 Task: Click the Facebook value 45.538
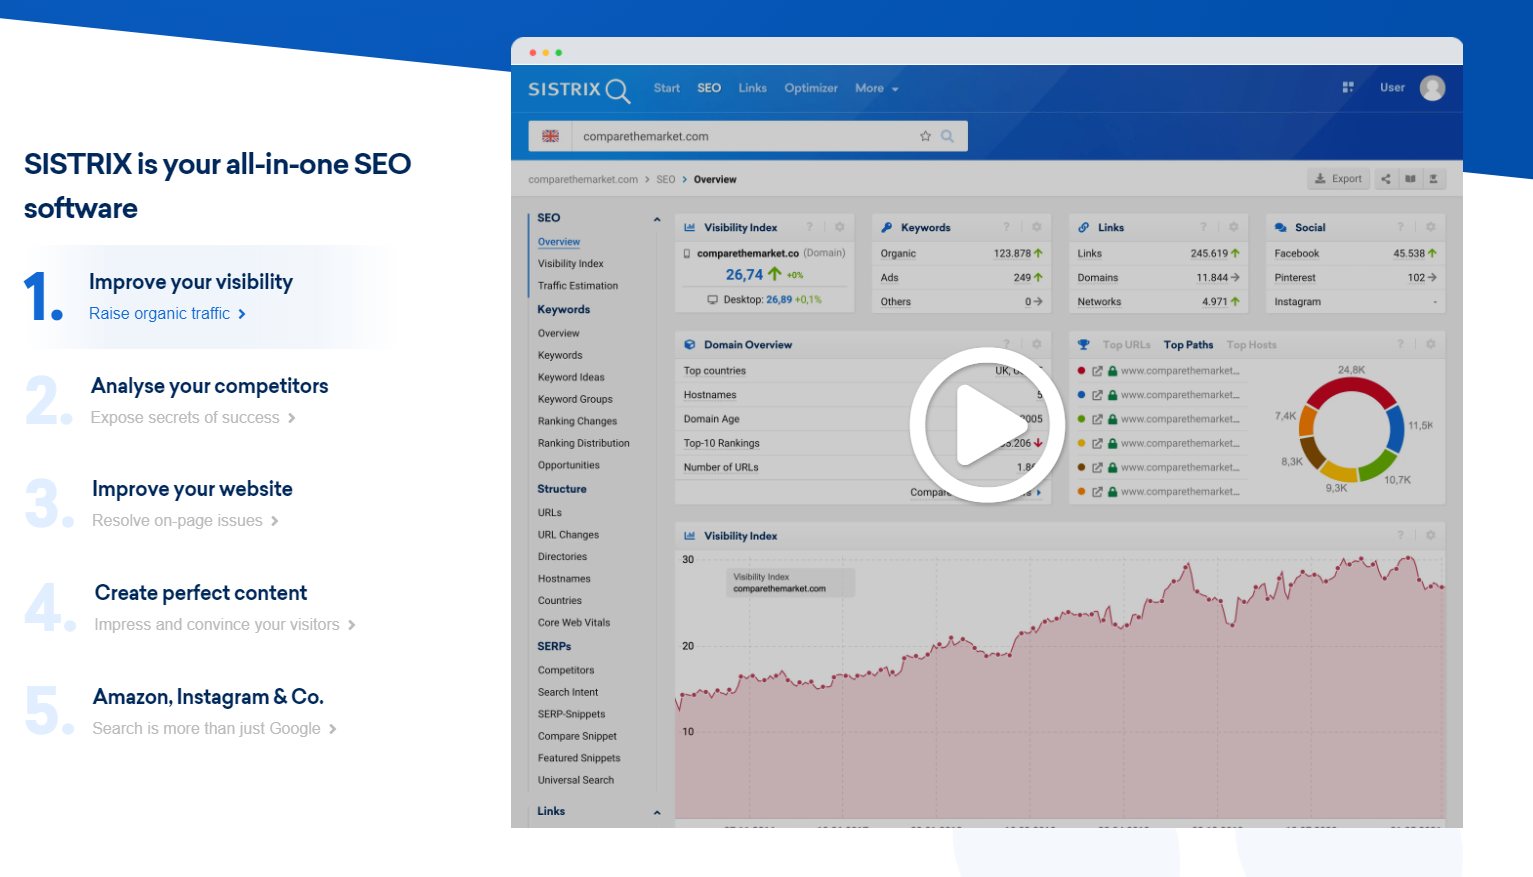tap(1409, 254)
